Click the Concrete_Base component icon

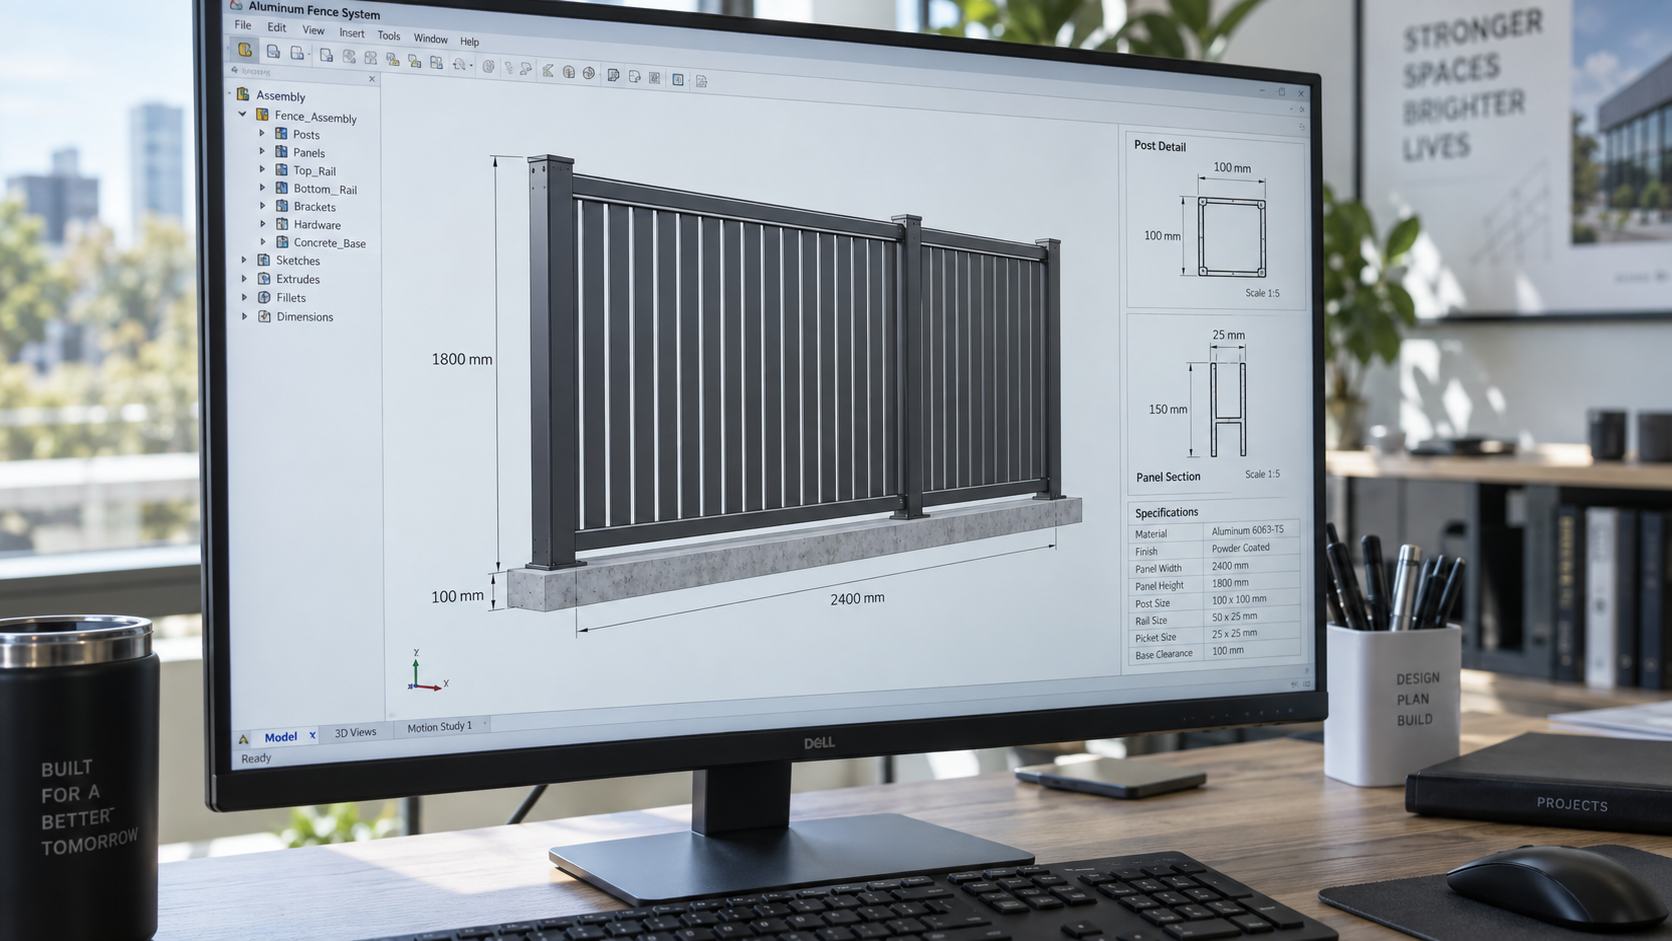[282, 242]
